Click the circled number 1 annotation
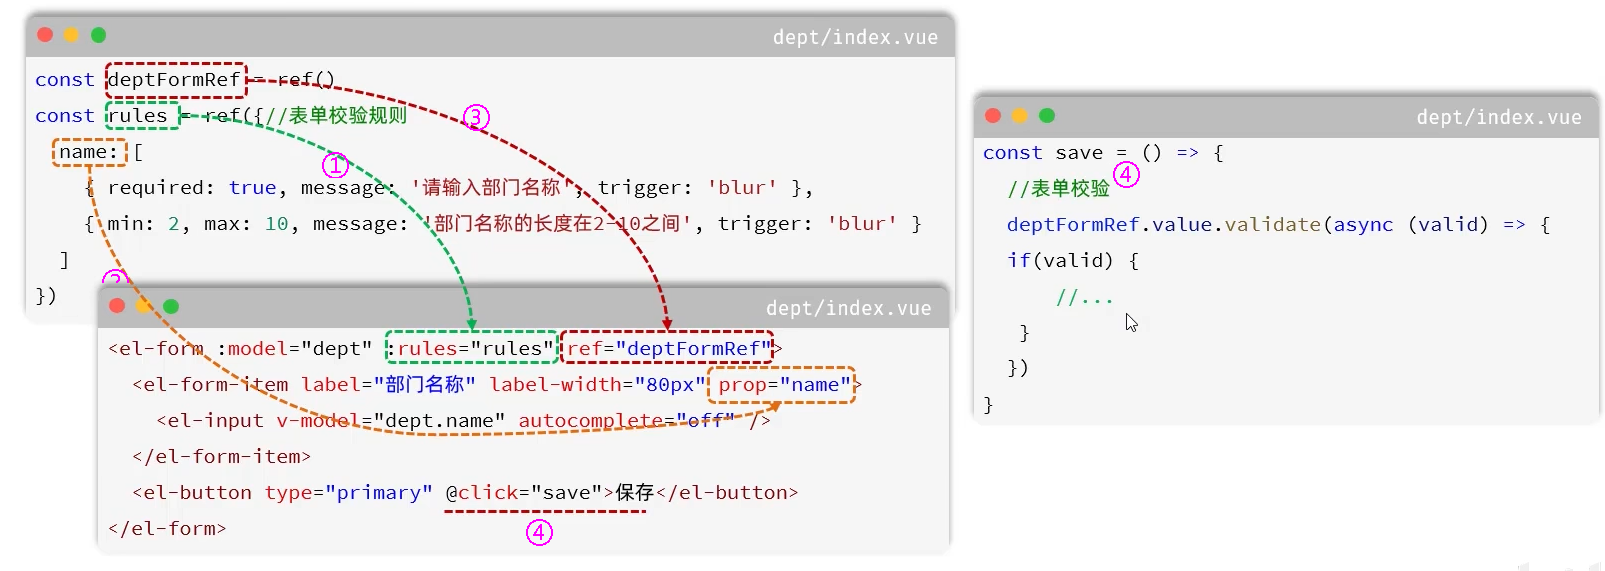This screenshot has width=1605, height=571. tap(335, 165)
